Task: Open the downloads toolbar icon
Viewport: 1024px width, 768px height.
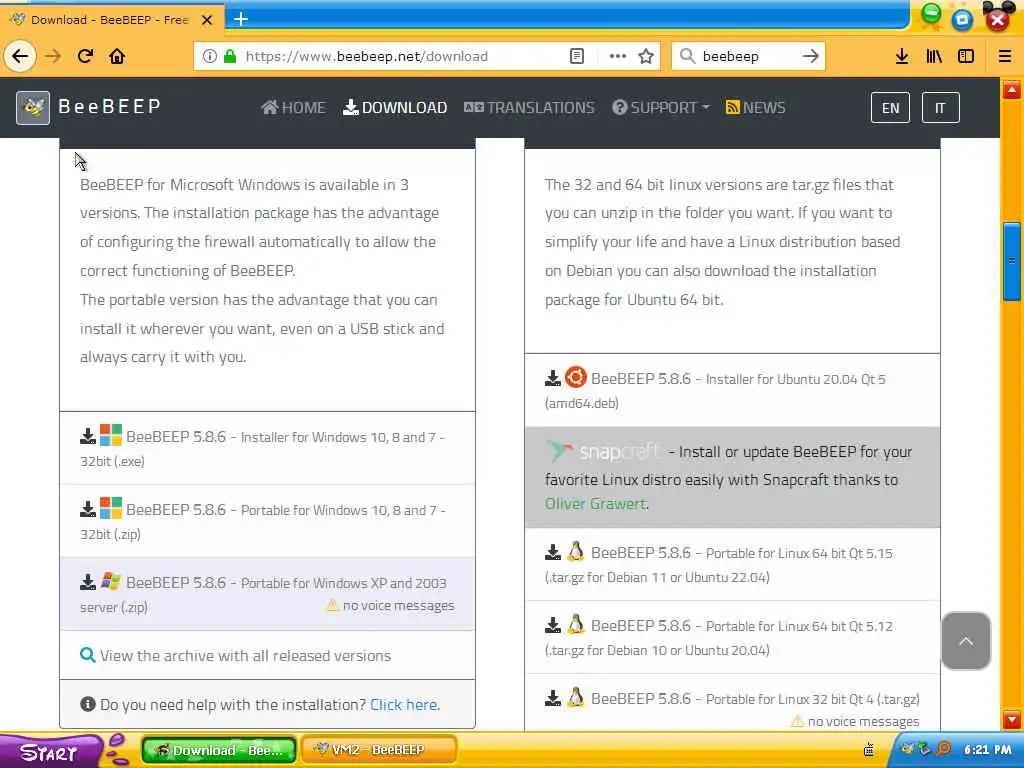Action: click(x=902, y=56)
